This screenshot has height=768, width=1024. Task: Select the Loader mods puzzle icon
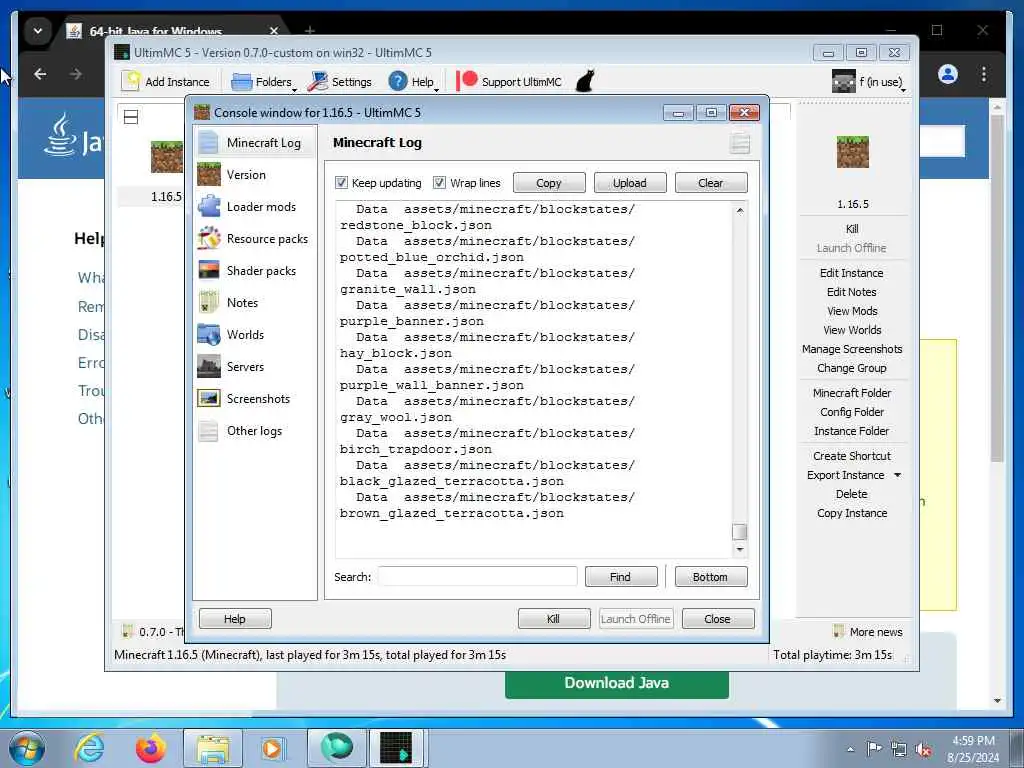coord(208,206)
